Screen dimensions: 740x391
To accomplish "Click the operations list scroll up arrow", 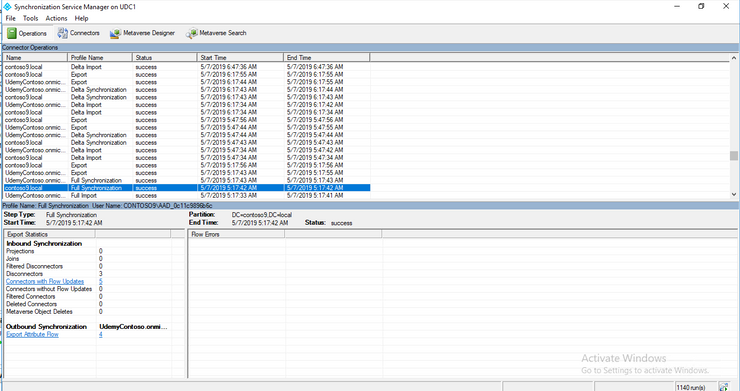I will tap(734, 58).
